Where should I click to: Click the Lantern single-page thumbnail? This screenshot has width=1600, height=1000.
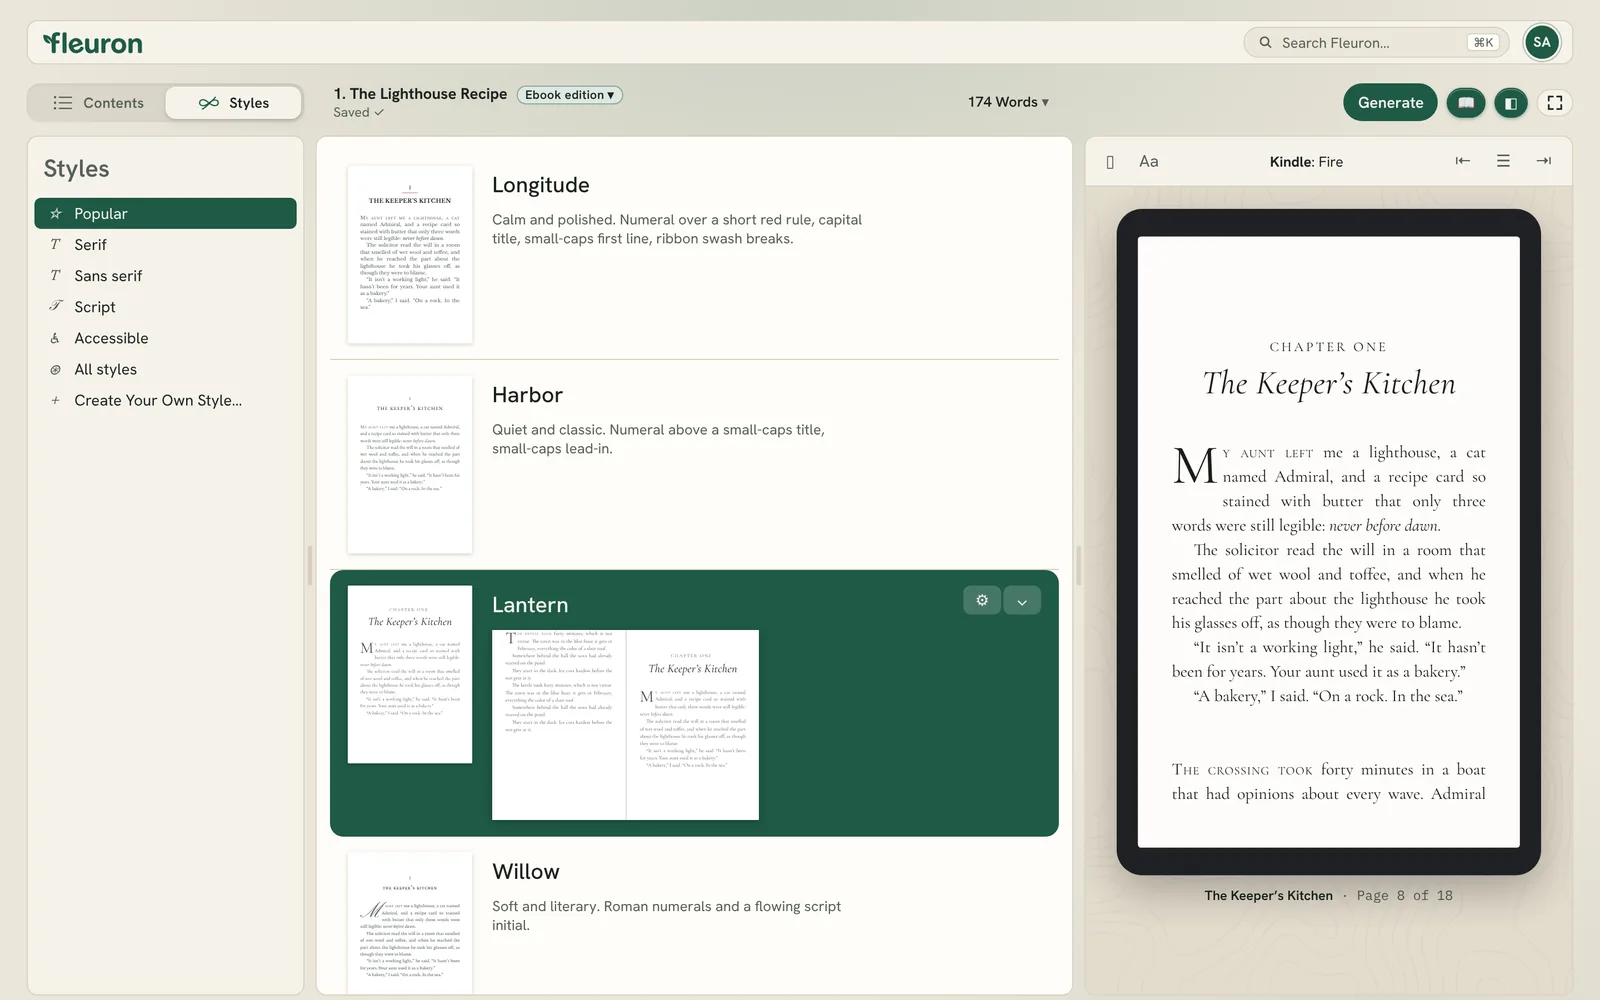[410, 674]
